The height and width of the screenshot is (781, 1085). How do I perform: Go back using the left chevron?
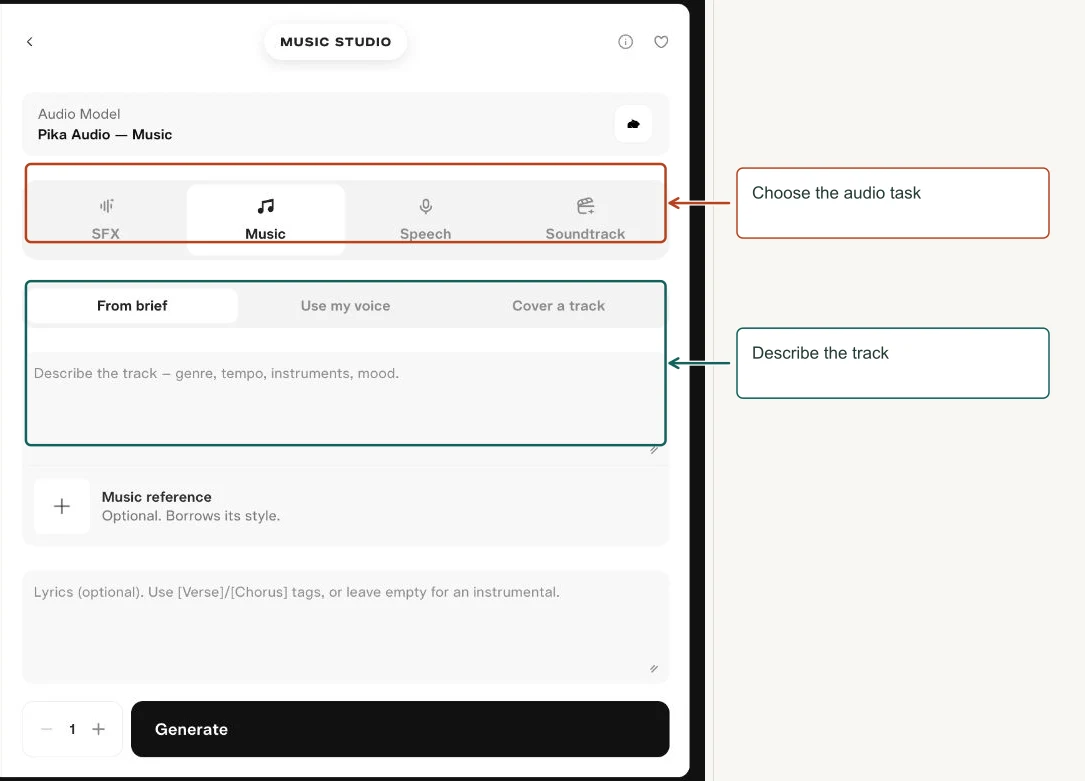pos(30,42)
